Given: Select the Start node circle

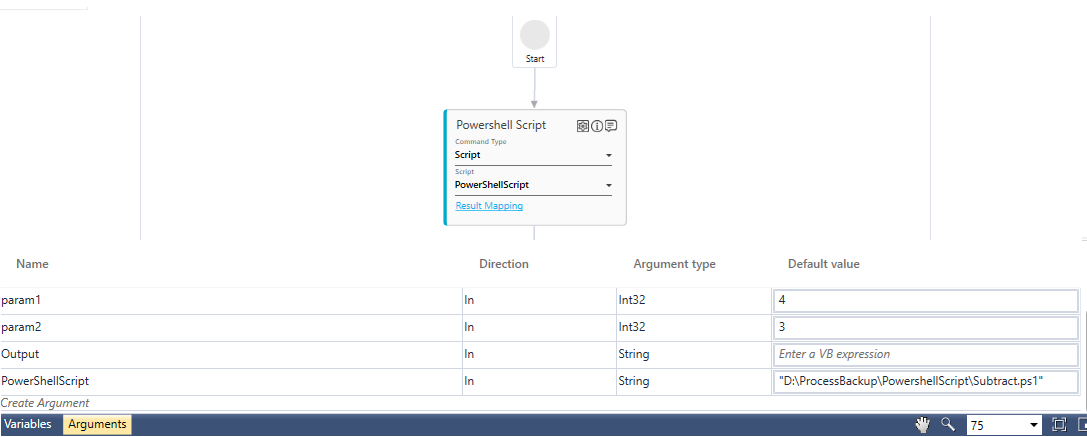Looking at the screenshot, I should tap(535, 35).
